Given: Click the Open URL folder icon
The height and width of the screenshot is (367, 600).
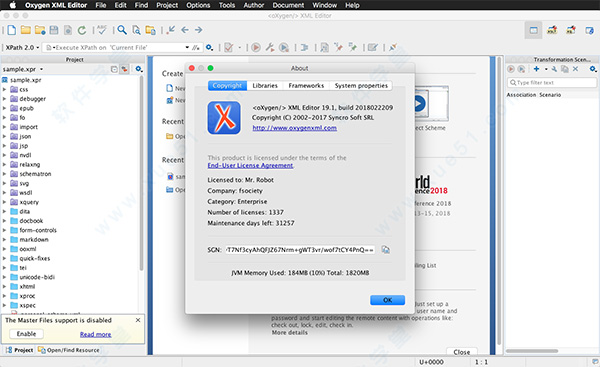Looking at the screenshot, I should click(x=40, y=30).
